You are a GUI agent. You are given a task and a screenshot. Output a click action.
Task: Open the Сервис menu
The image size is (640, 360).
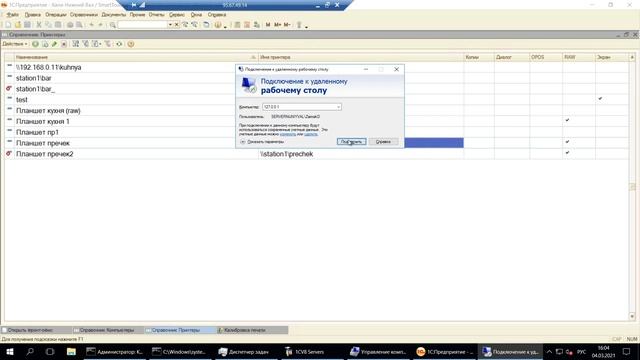177,15
